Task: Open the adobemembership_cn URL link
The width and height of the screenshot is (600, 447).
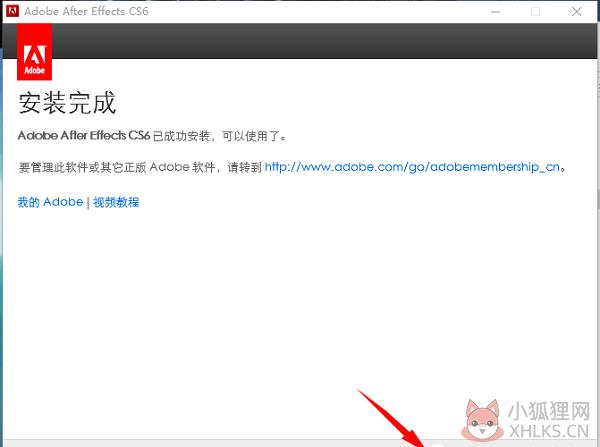Action: (x=412, y=167)
